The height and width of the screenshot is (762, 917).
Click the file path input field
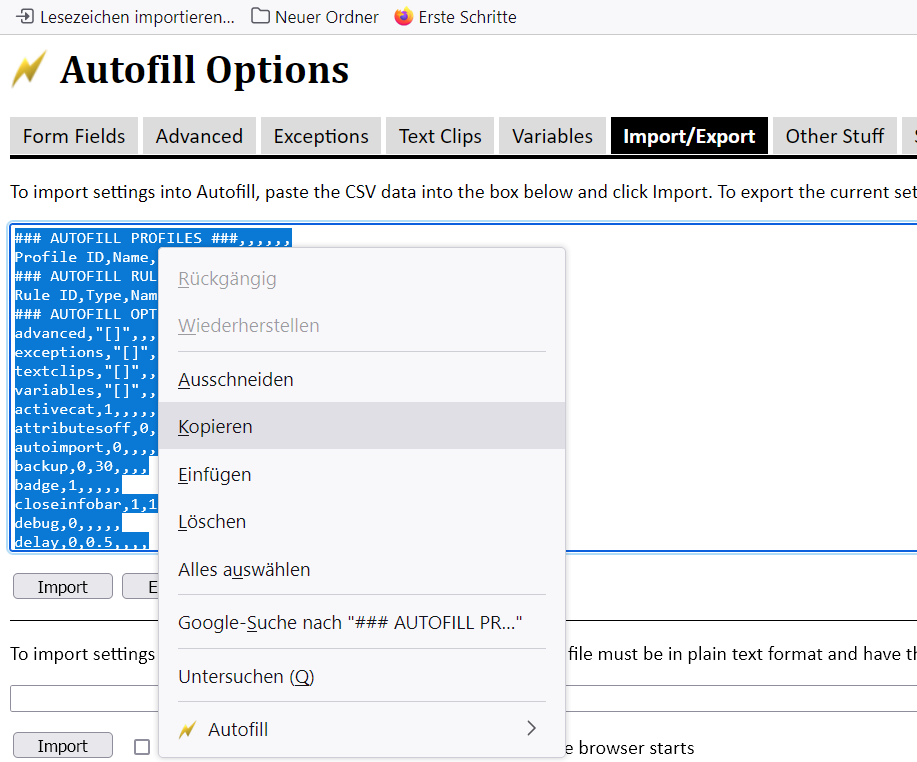click(x=80, y=698)
